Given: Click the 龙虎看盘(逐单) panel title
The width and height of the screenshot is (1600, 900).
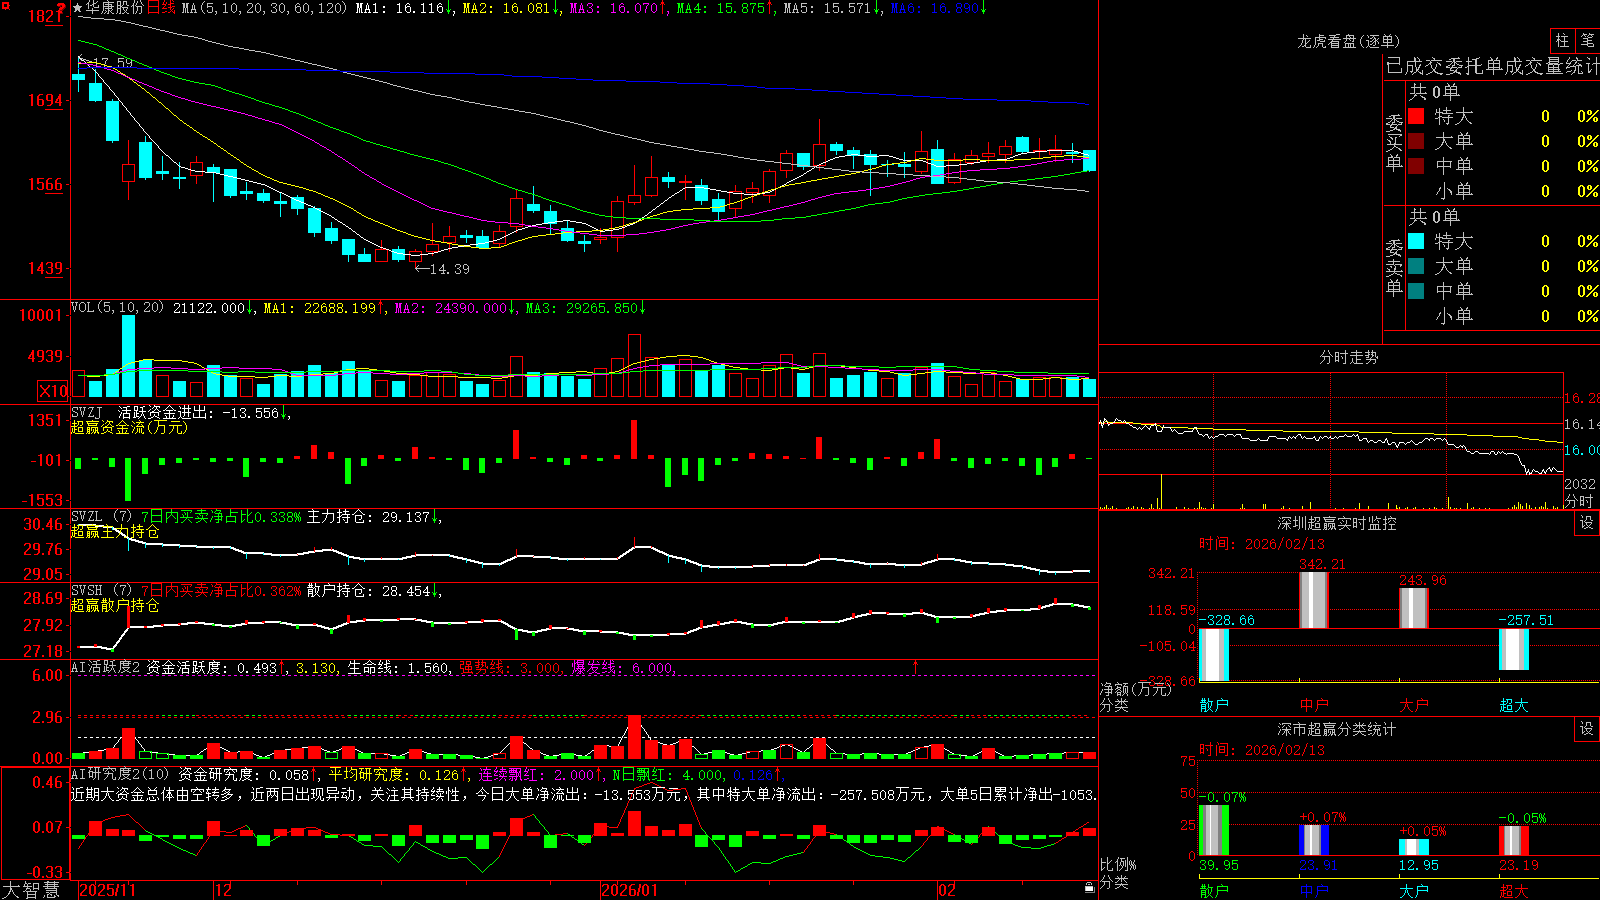Looking at the screenshot, I should [x=1348, y=41].
